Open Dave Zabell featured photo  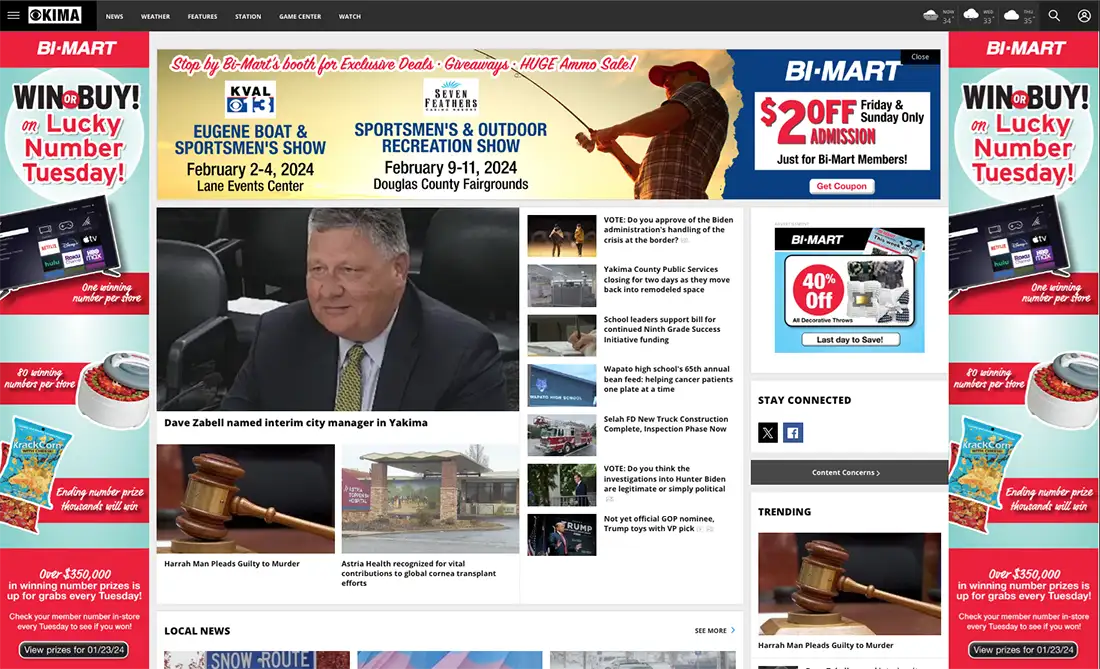coord(337,309)
